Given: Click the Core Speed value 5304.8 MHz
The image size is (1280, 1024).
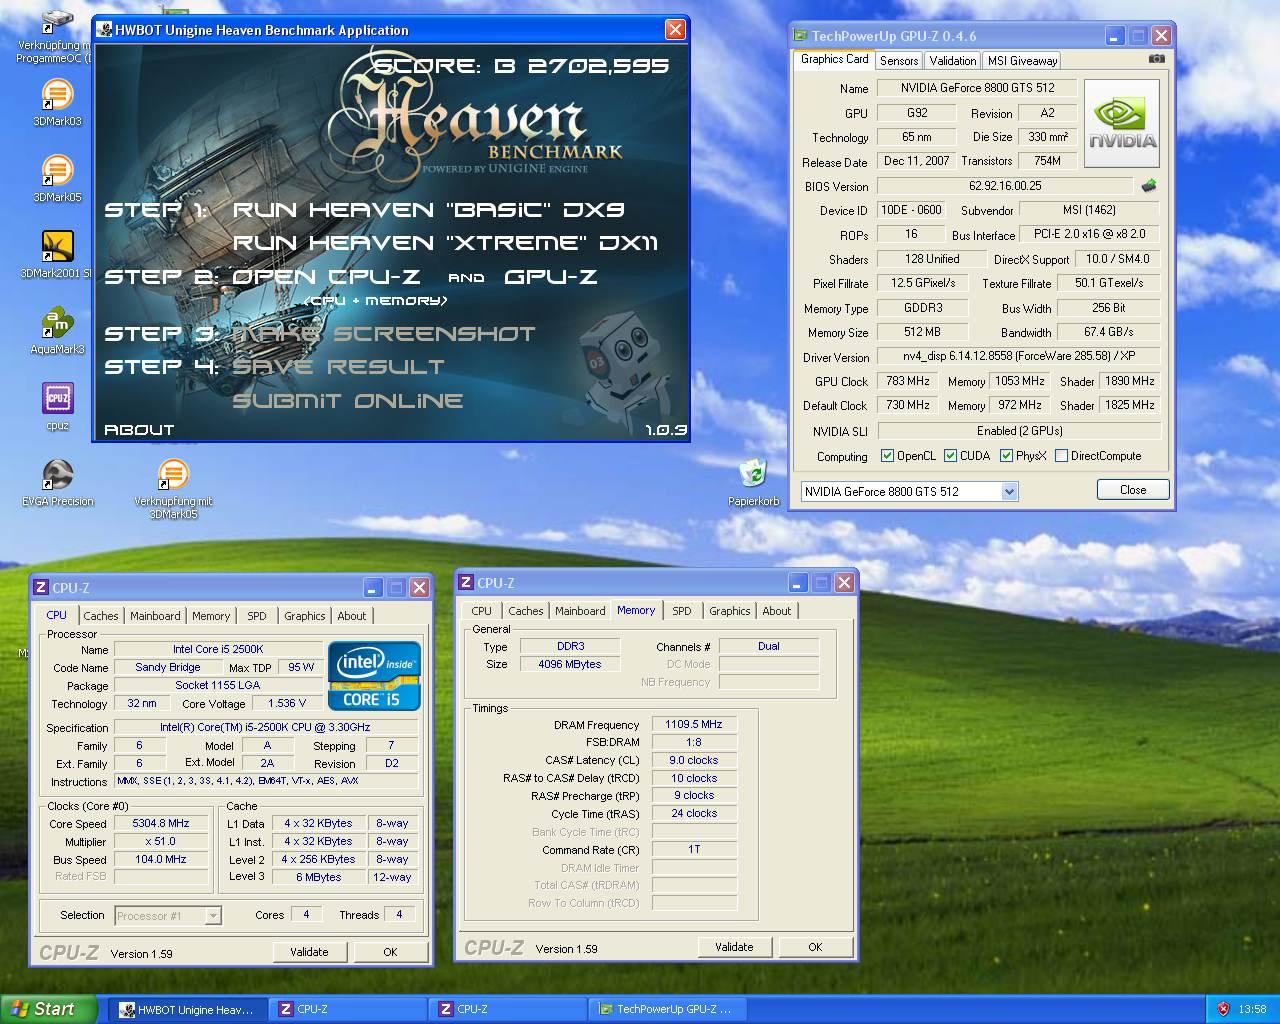Looking at the screenshot, I should click(x=161, y=824).
